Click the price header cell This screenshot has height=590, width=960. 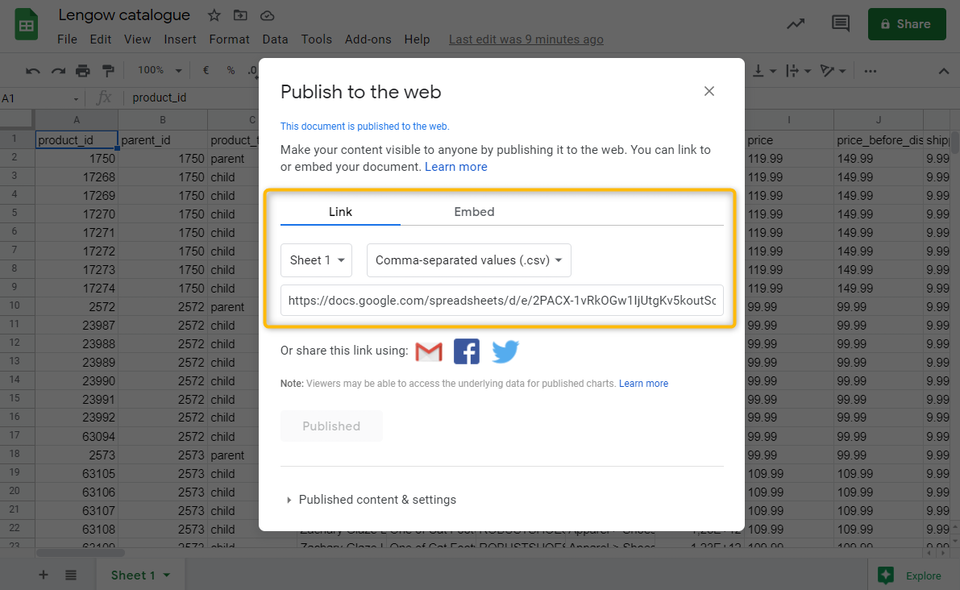(x=789, y=140)
